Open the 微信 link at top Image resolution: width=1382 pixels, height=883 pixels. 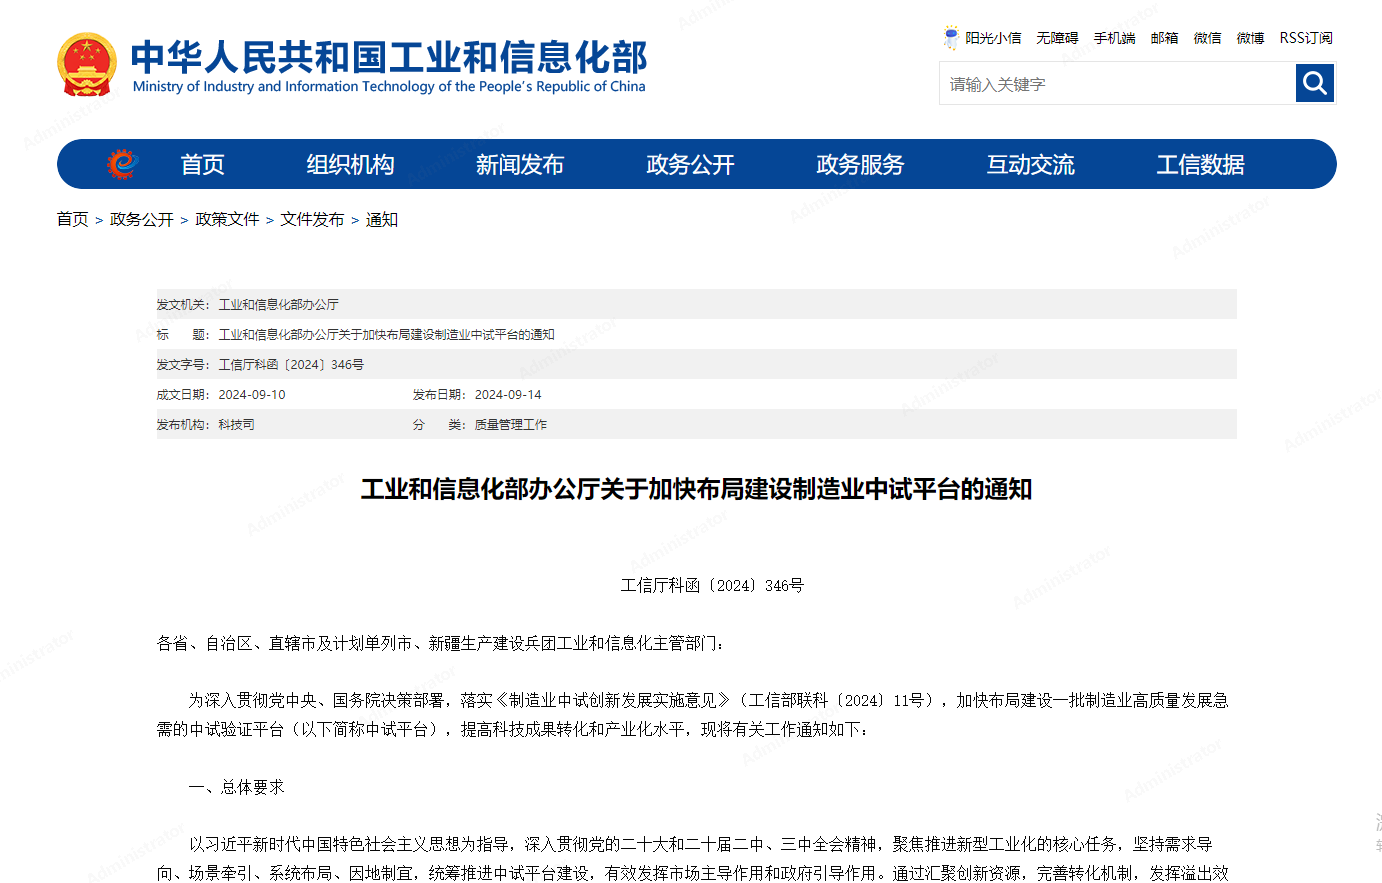(x=1207, y=38)
